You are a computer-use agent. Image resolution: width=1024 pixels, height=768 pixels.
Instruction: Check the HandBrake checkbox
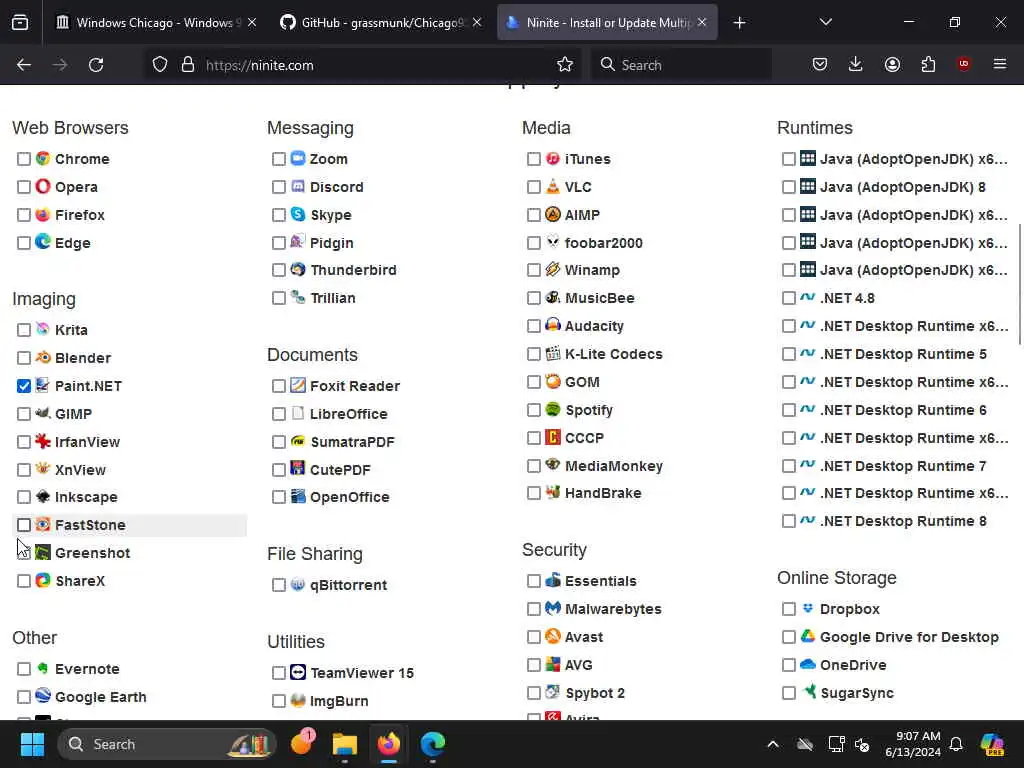pyautogui.click(x=534, y=493)
